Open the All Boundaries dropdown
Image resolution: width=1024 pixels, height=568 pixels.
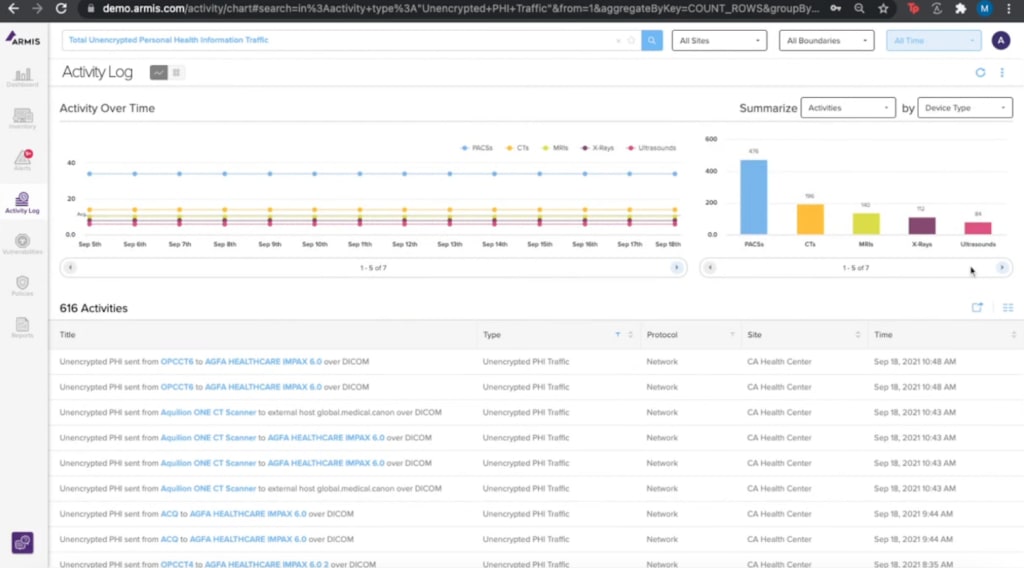[826, 40]
